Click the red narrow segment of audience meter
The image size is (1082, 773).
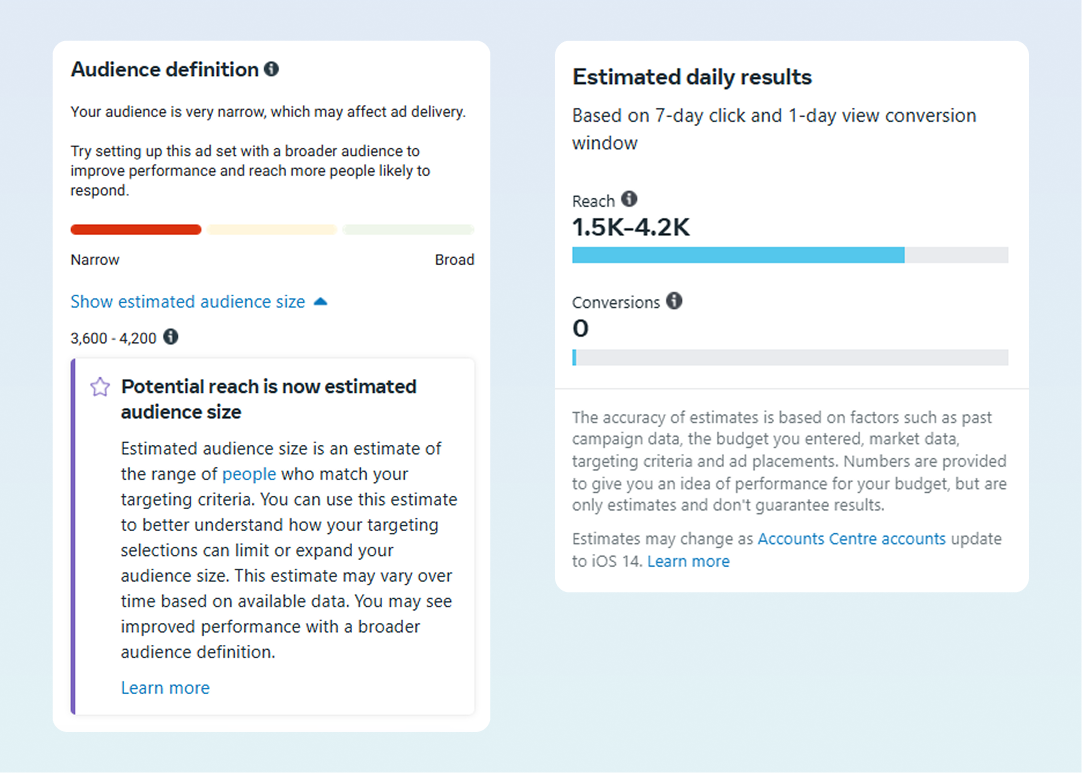pos(136,230)
